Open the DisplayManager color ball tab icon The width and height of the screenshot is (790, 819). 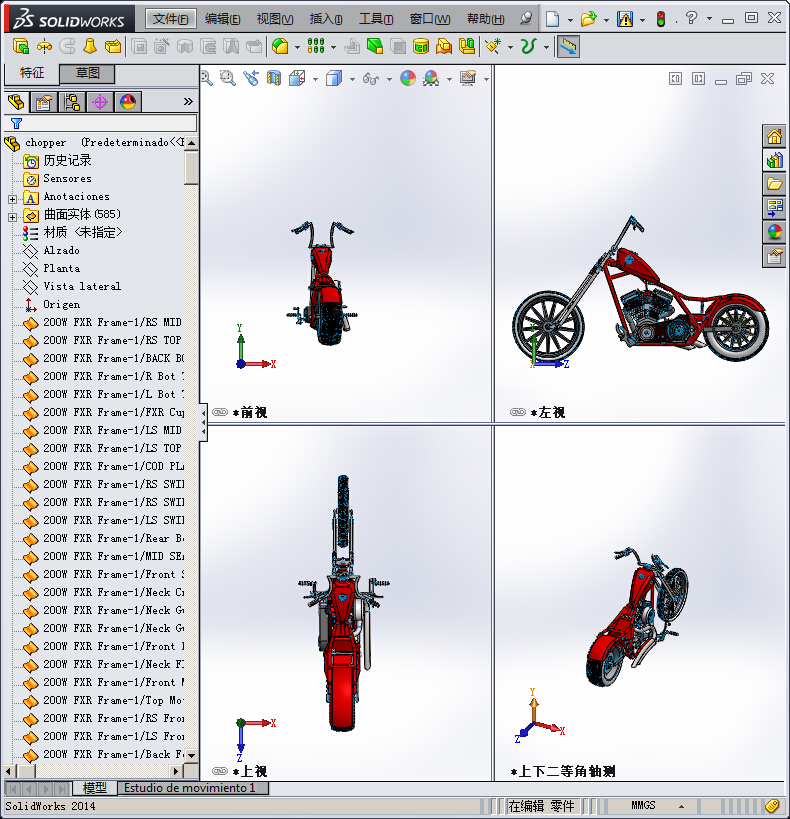tap(128, 101)
